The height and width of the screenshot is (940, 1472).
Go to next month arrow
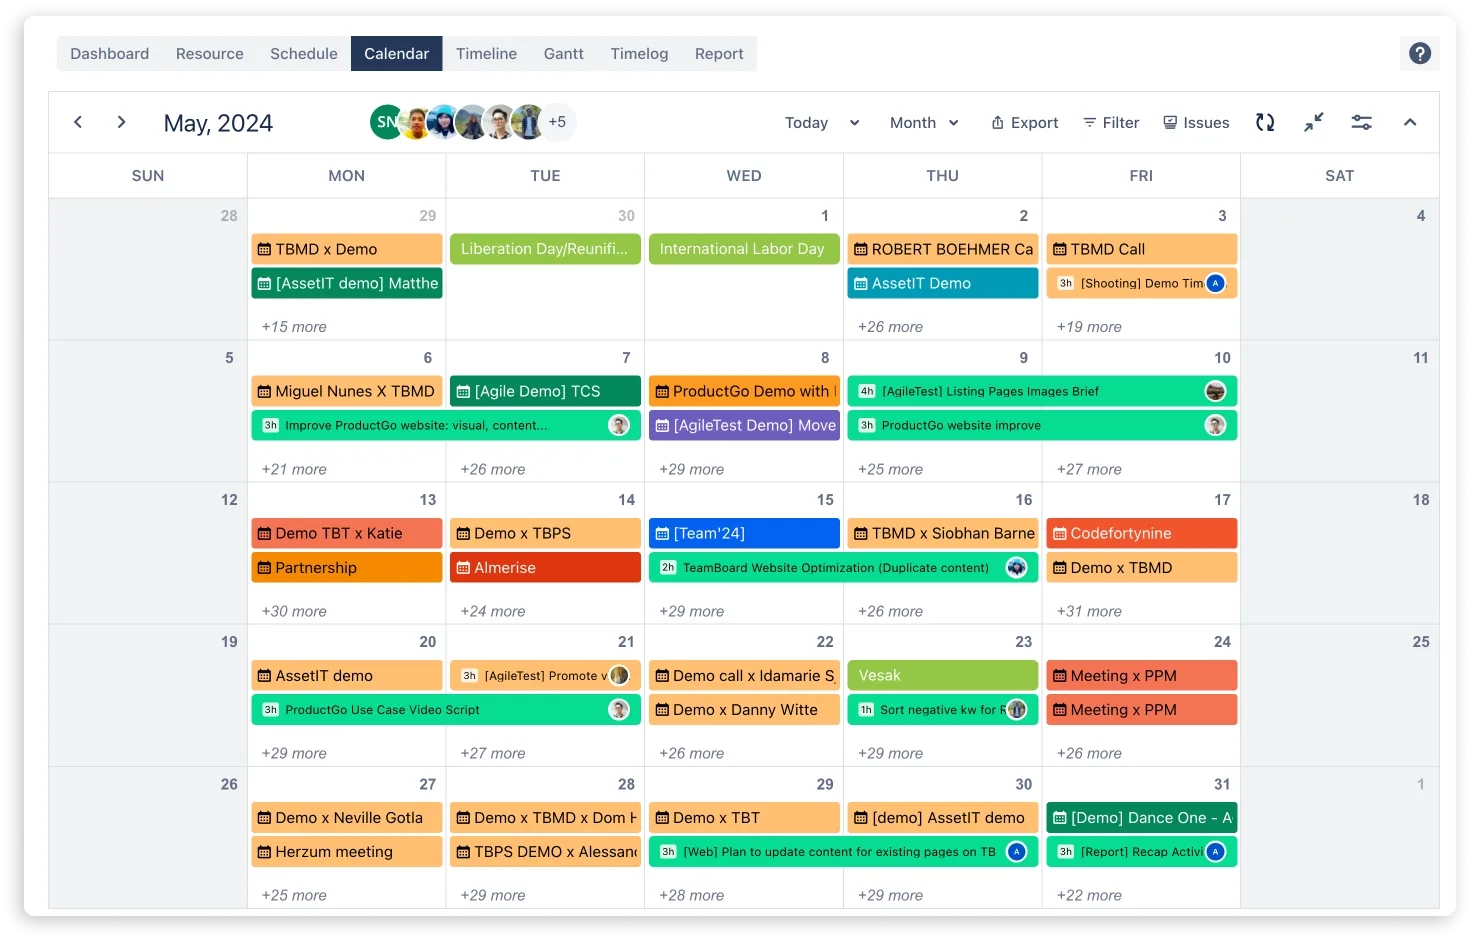pyautogui.click(x=121, y=122)
